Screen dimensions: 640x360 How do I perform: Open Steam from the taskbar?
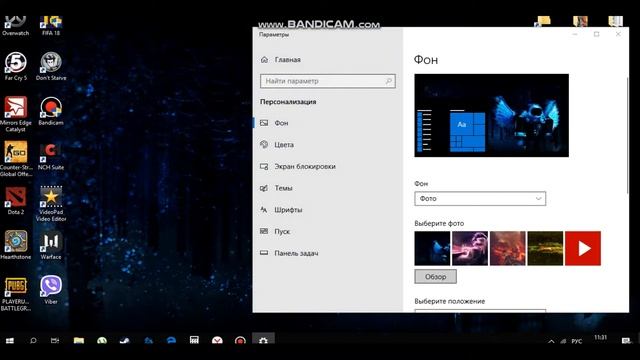(x=124, y=340)
